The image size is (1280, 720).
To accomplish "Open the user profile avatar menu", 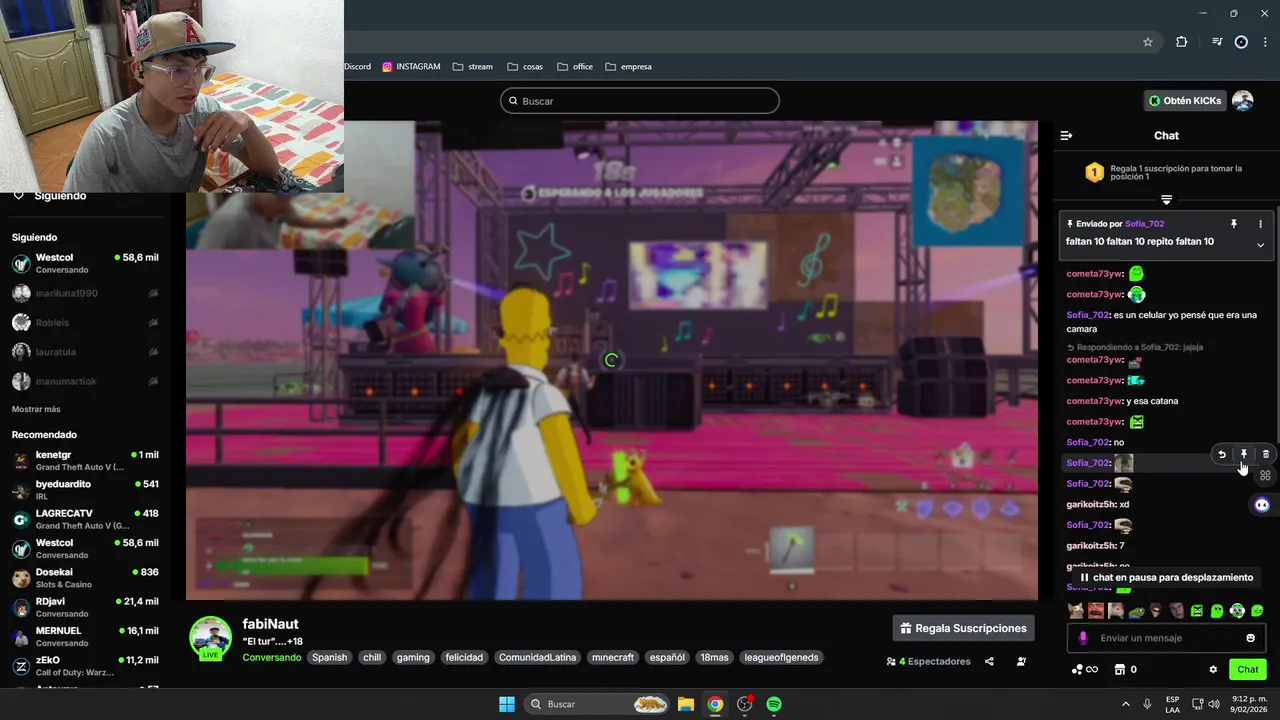I will tap(1243, 101).
